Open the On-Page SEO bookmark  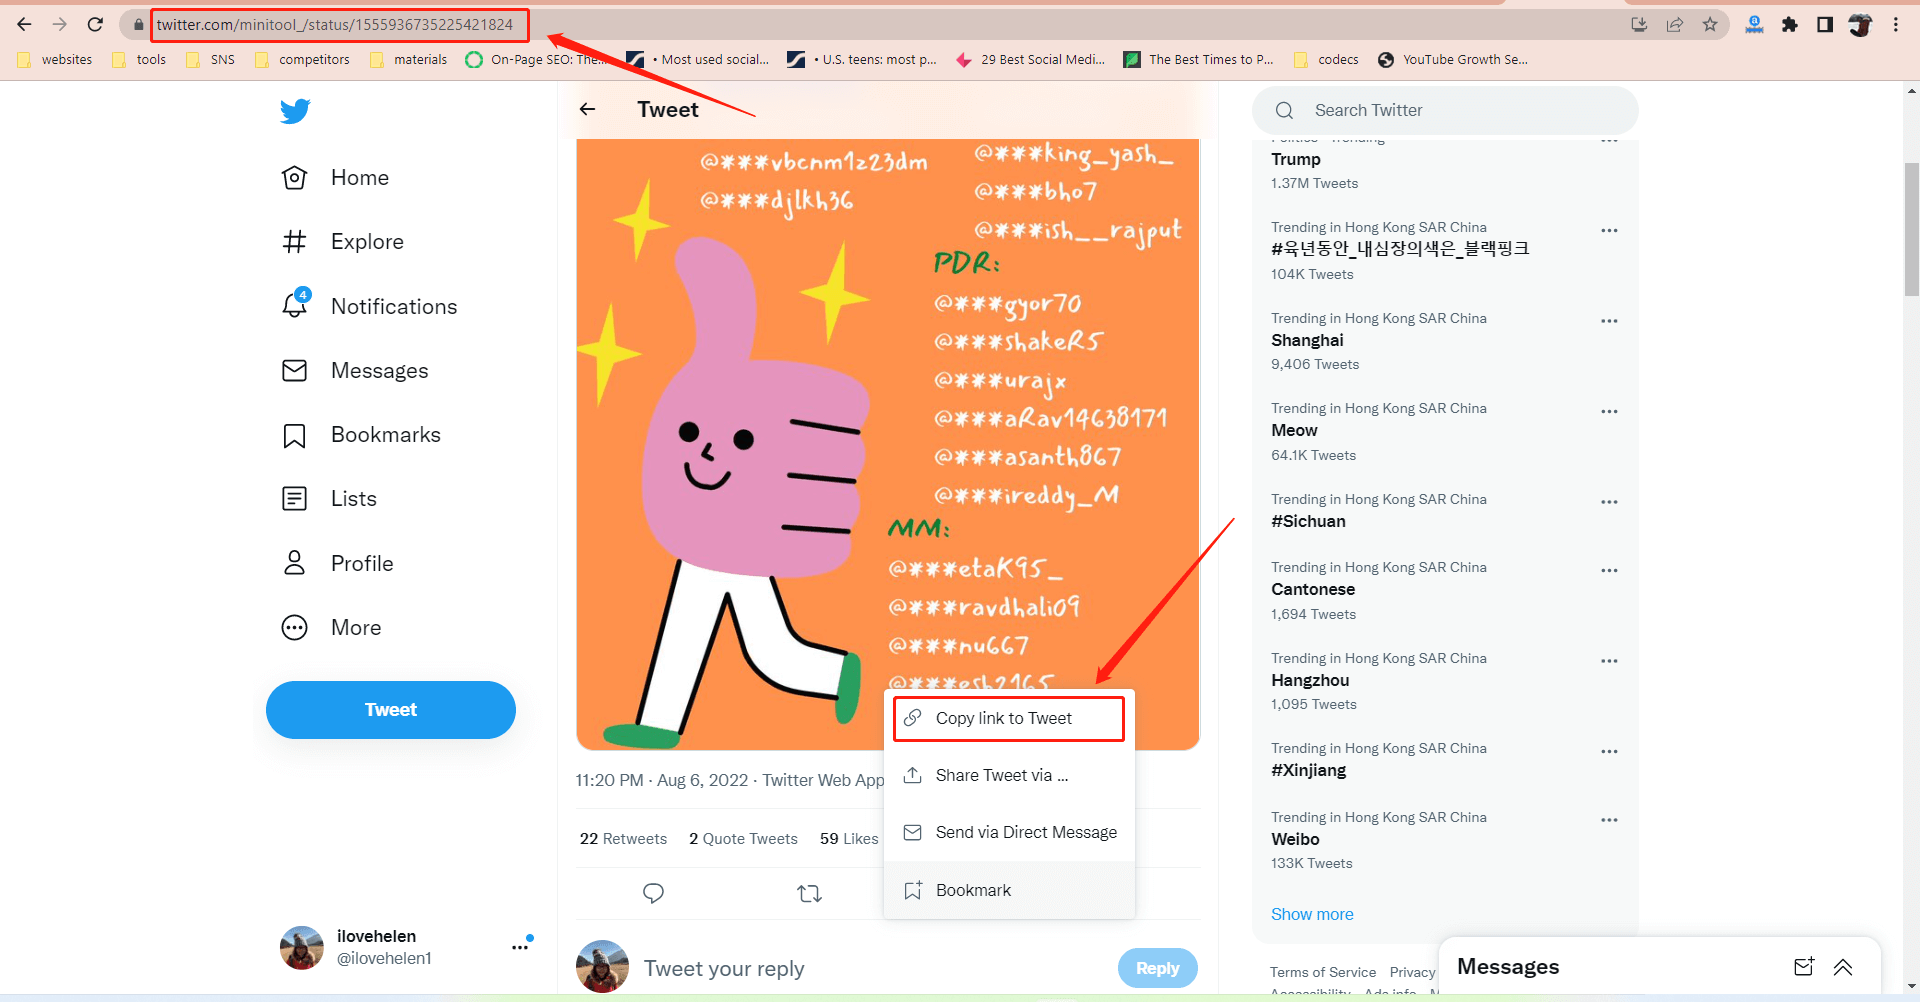coord(536,60)
